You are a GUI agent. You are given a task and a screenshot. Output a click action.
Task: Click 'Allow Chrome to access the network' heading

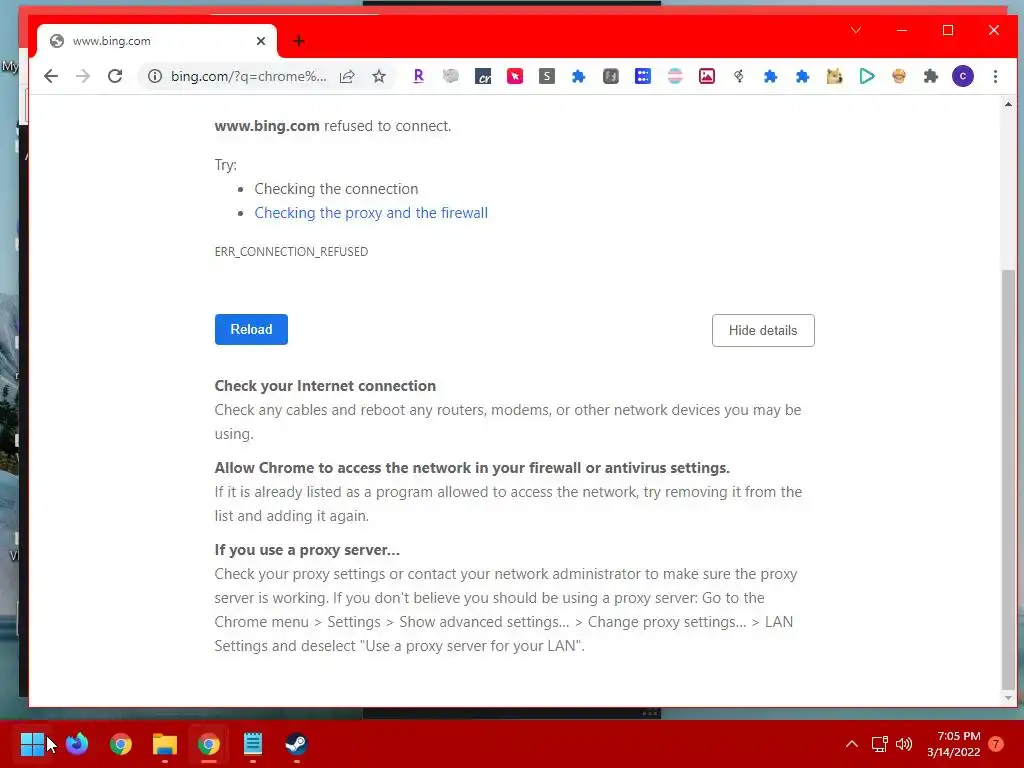coord(472,468)
